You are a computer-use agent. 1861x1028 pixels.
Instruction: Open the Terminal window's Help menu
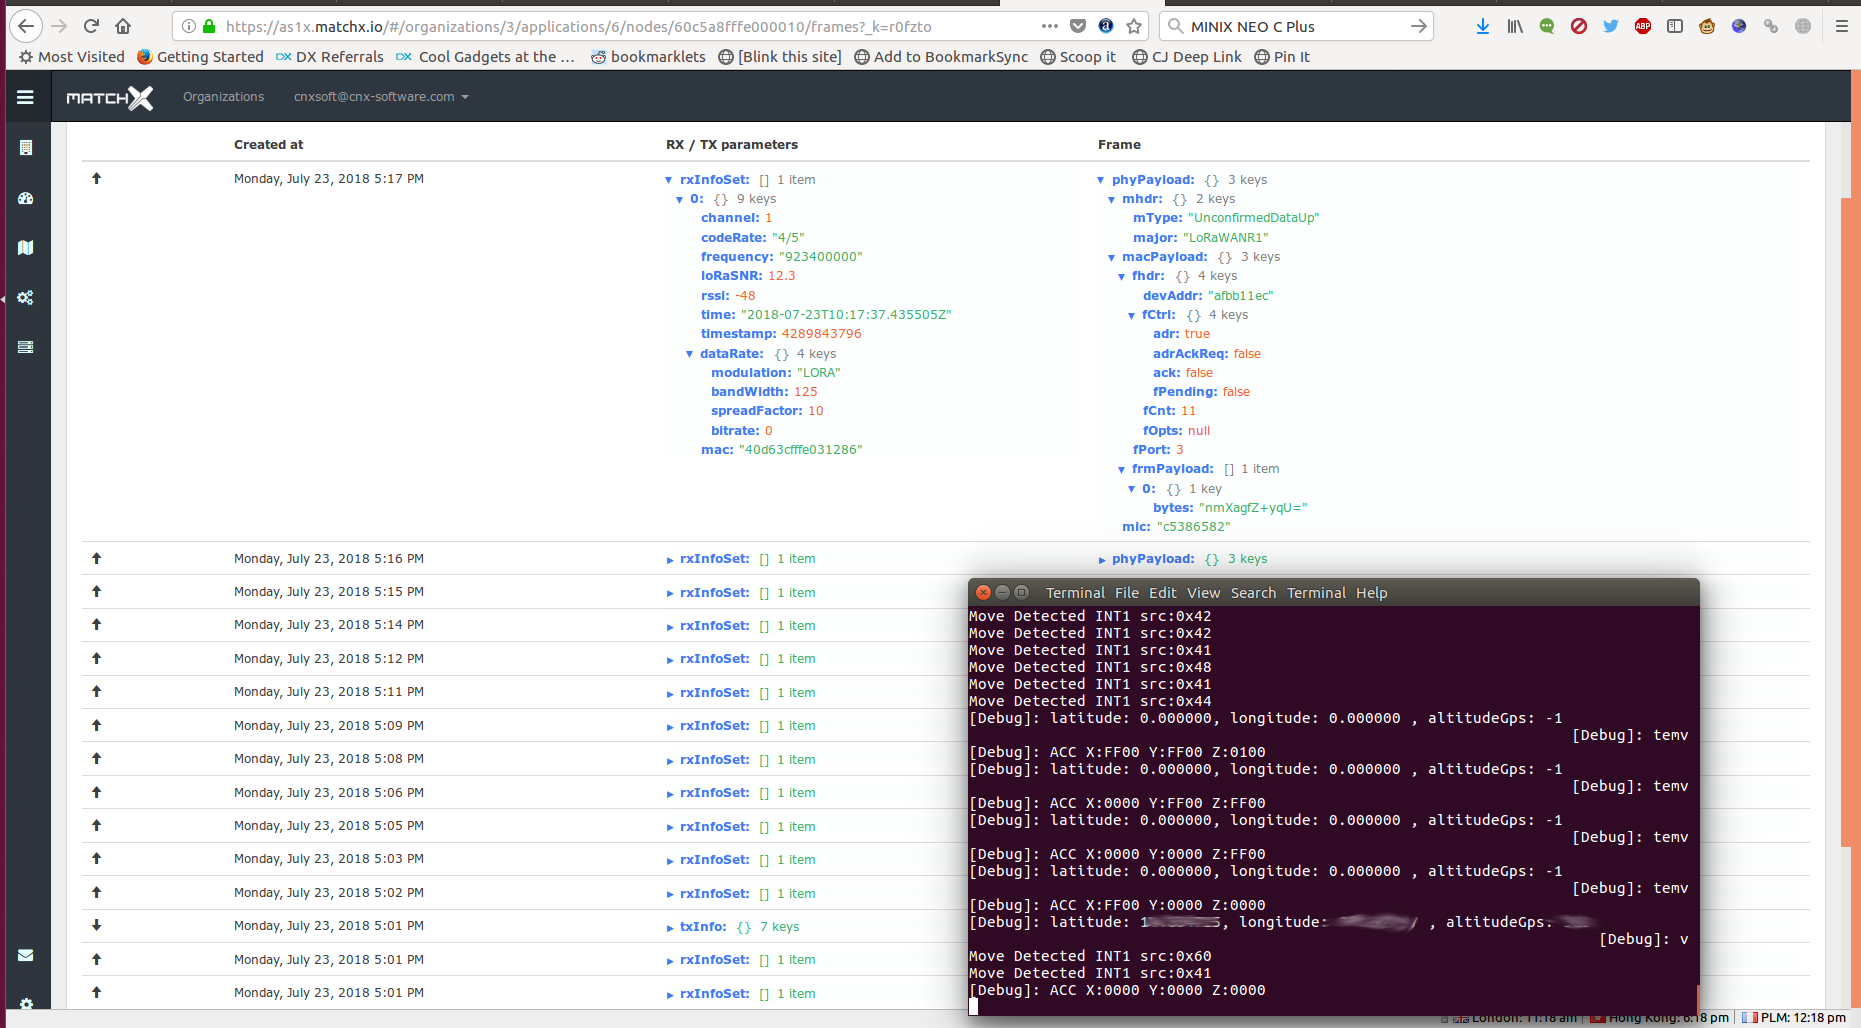[1371, 593]
